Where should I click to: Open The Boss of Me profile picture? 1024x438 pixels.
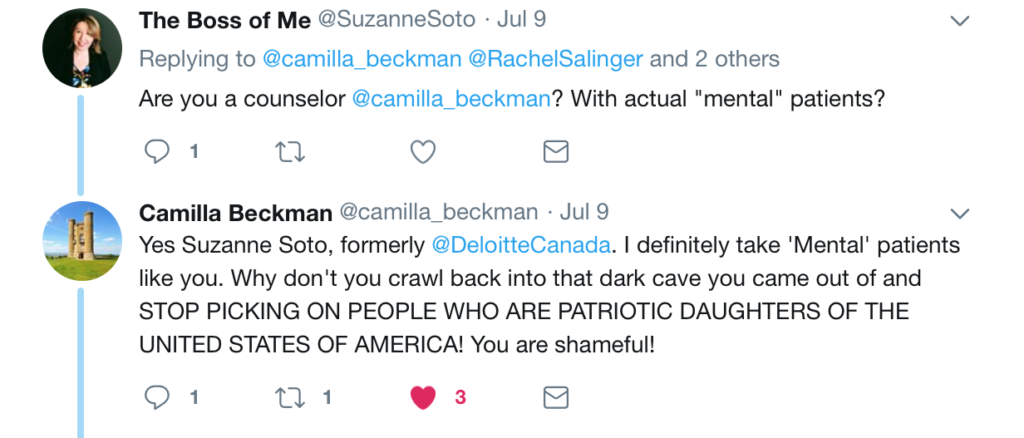[82, 47]
